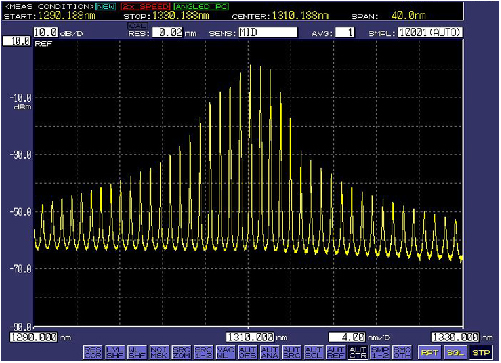The height and width of the screenshot is (363, 501).
Task: Toggle the LVL SHF level shift indicator
Action: (x=115, y=352)
